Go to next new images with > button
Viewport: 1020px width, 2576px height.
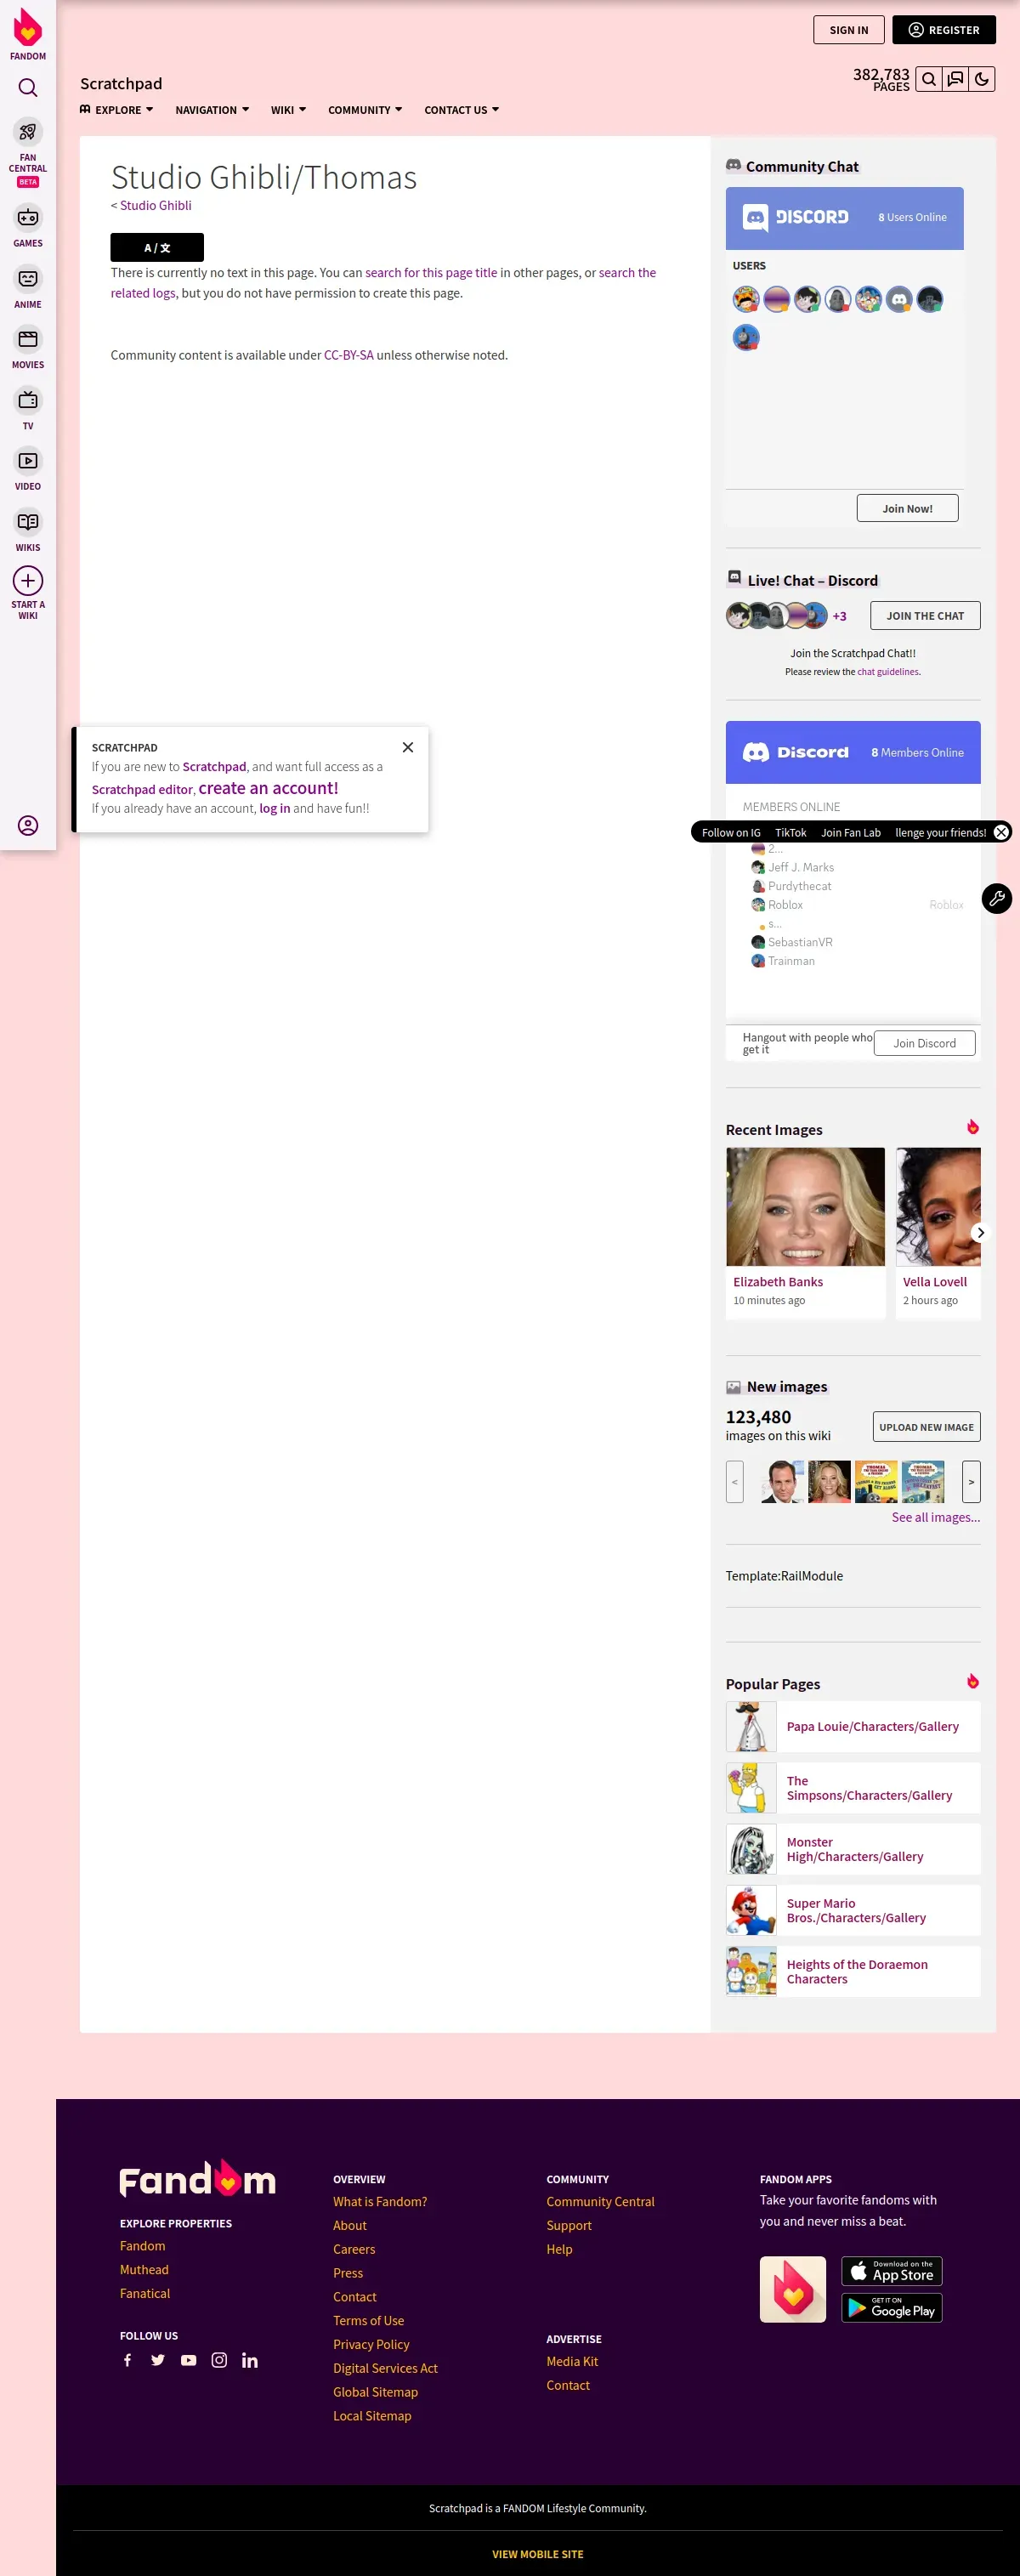[x=971, y=1481]
